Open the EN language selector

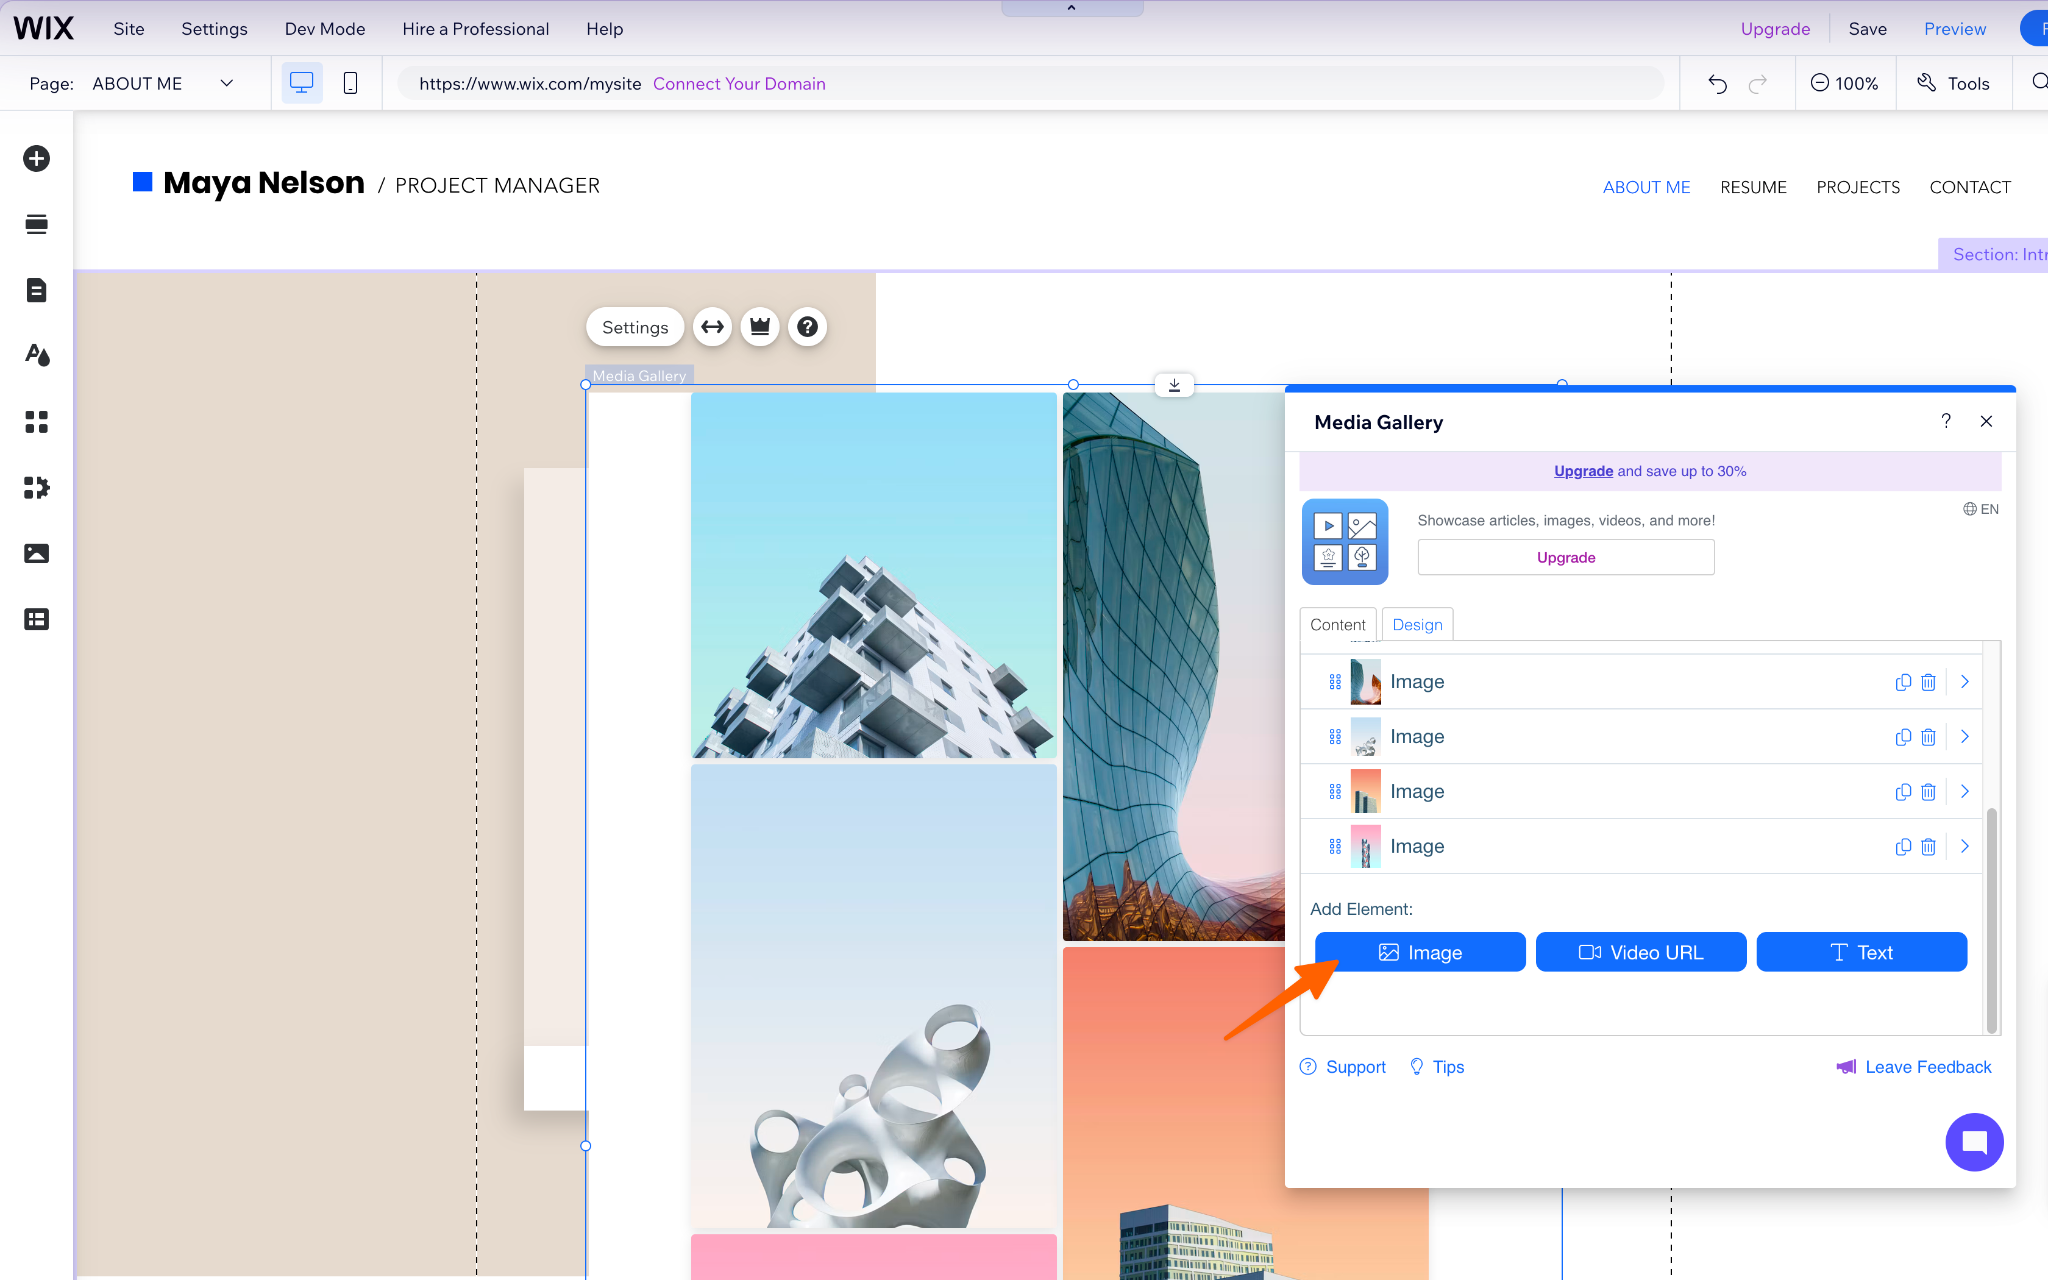pyautogui.click(x=1980, y=509)
